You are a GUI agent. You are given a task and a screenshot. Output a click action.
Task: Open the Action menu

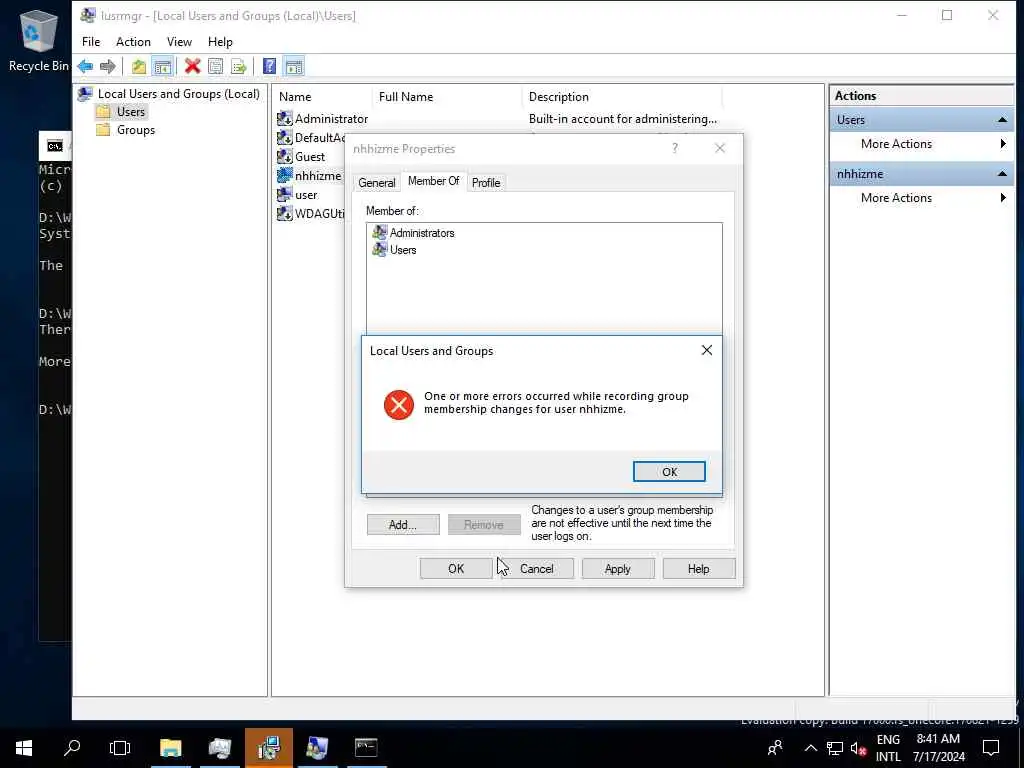tap(133, 42)
